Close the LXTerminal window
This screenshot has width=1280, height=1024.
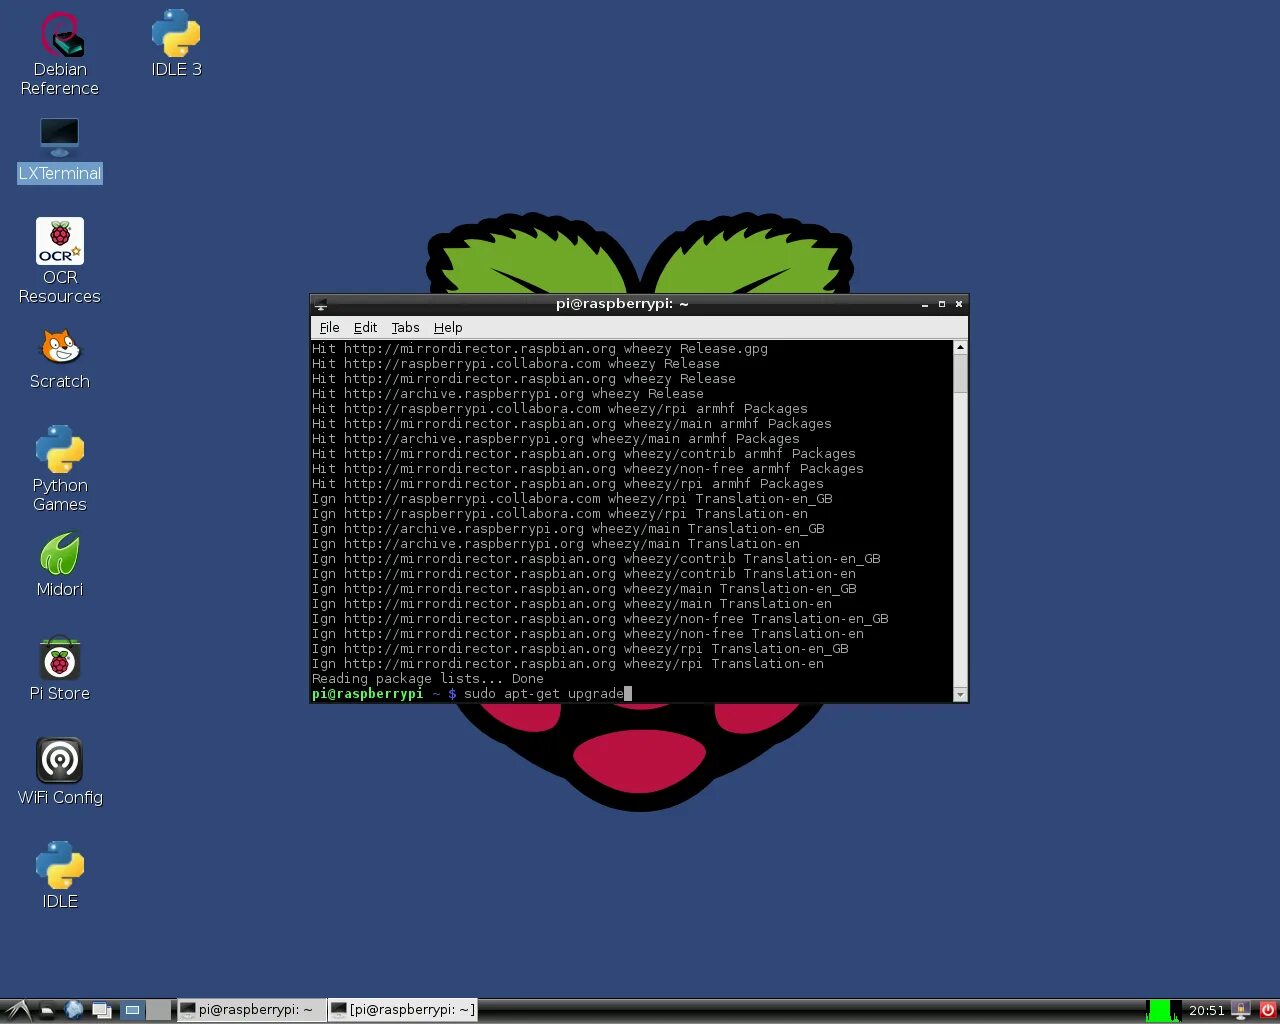pos(958,304)
